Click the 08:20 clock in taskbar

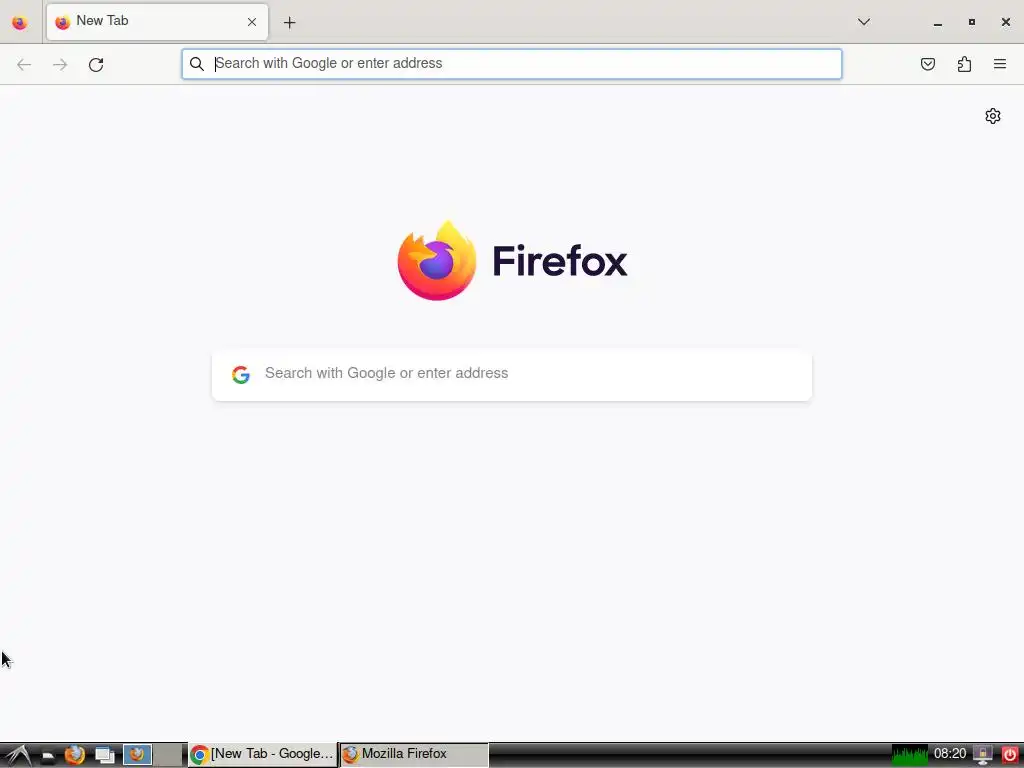coord(950,754)
